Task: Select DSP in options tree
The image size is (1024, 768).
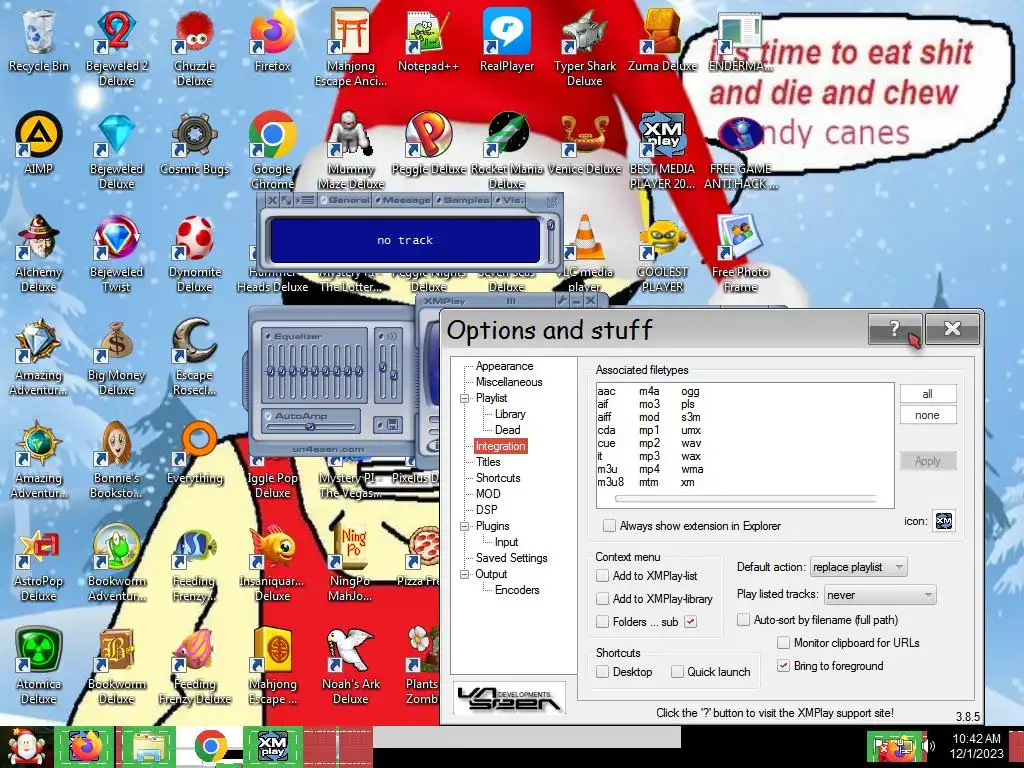Action: pos(487,510)
